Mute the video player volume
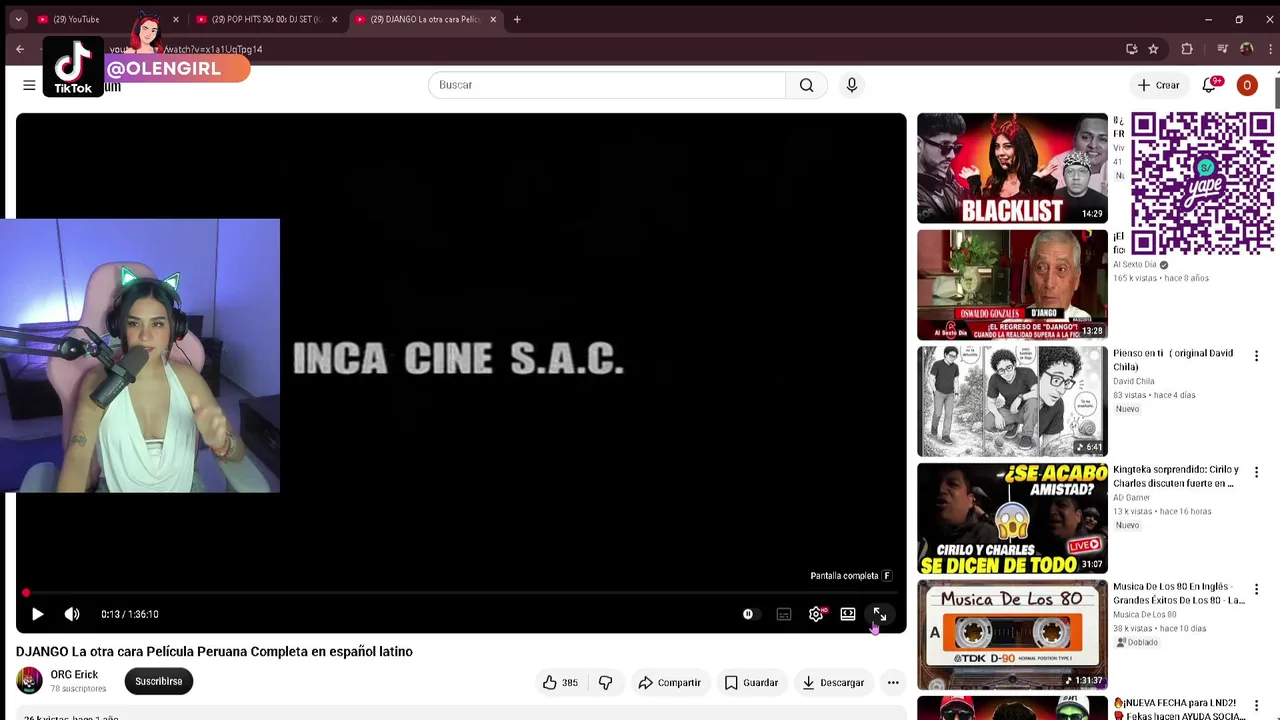 72,614
